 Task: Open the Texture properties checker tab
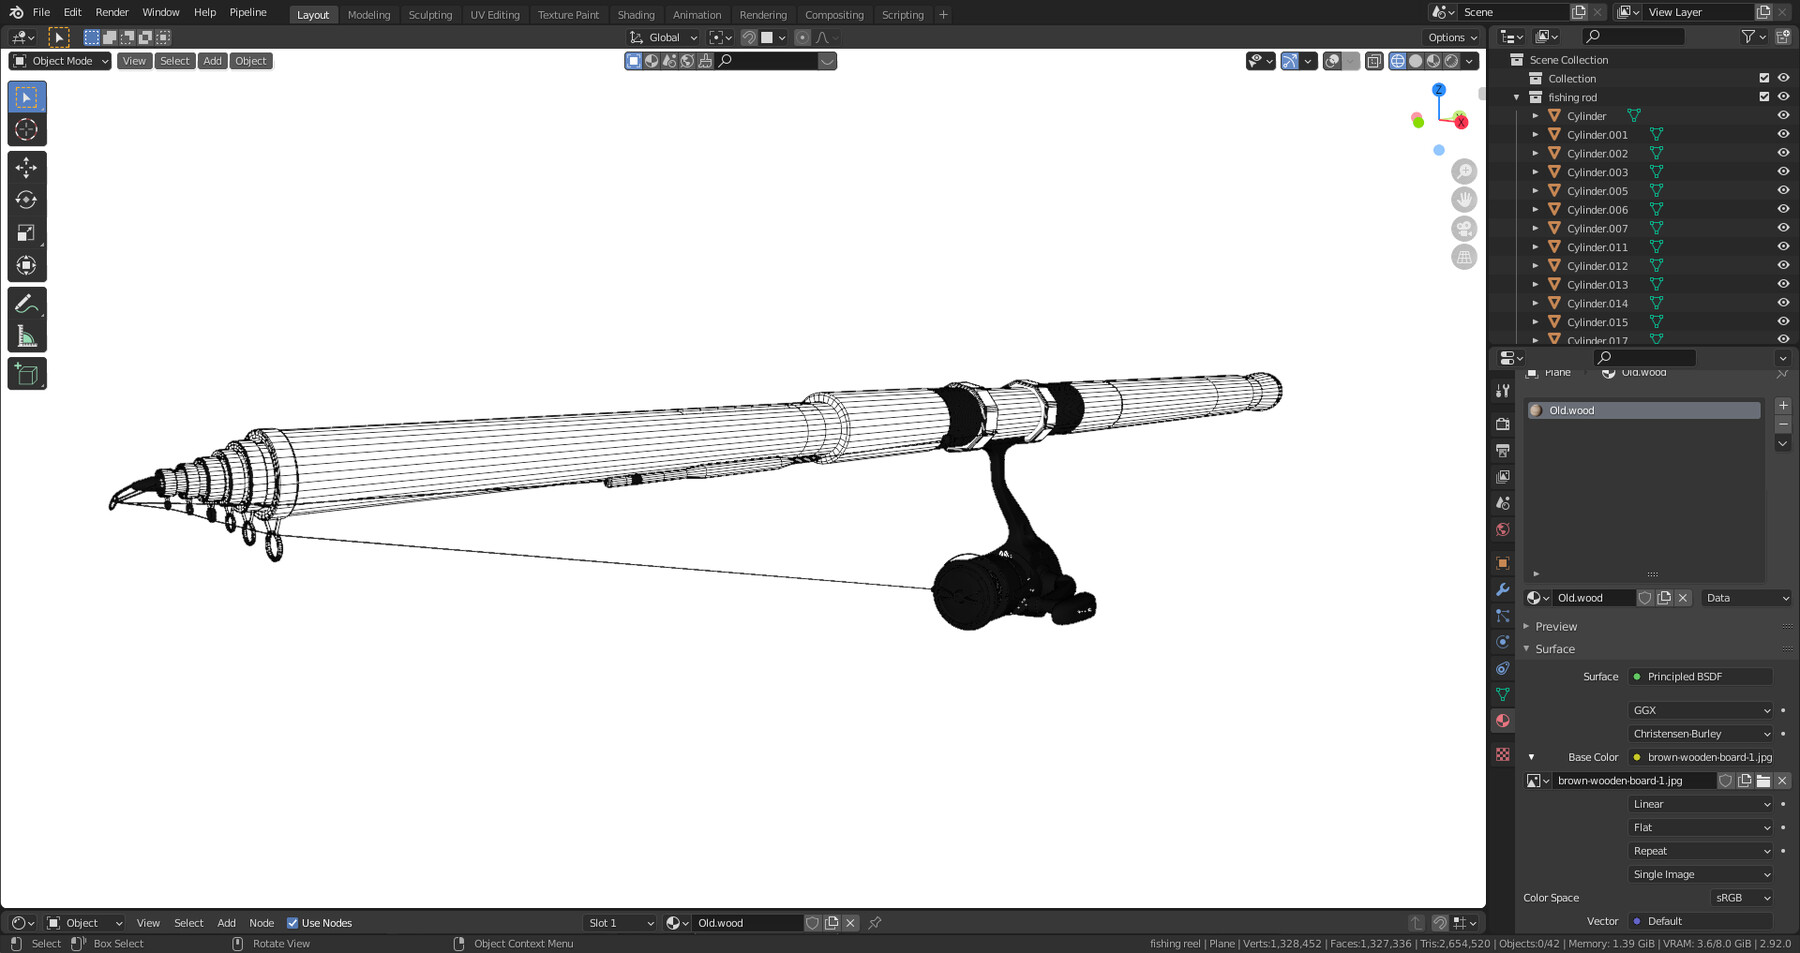coord(1503,755)
